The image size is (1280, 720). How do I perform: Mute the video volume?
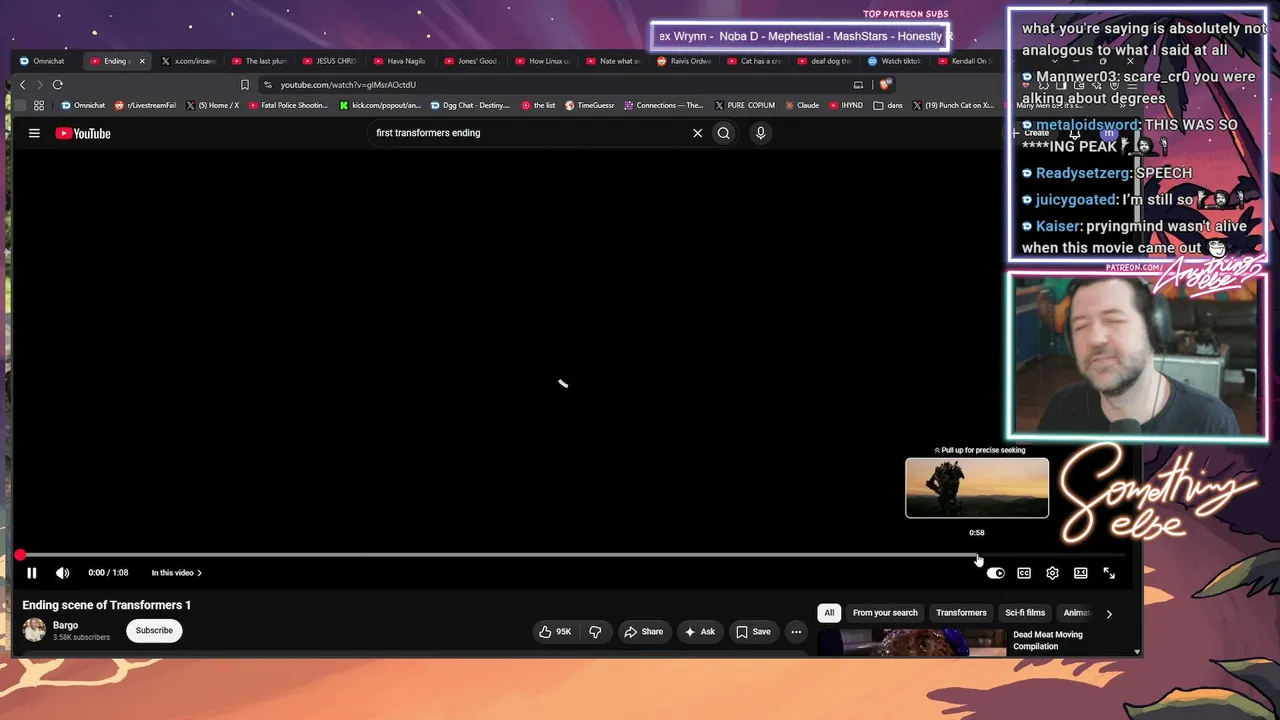[63, 573]
